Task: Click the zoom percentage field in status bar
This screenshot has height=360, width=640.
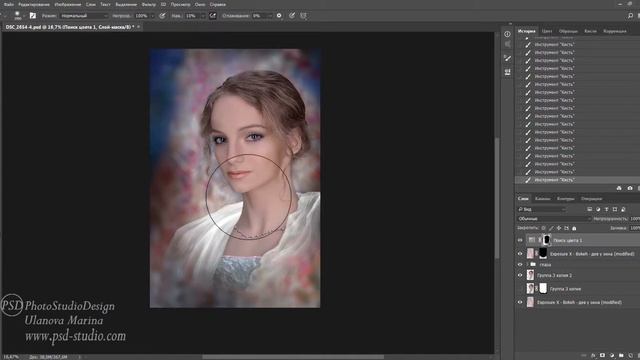Action: click(x=11, y=357)
